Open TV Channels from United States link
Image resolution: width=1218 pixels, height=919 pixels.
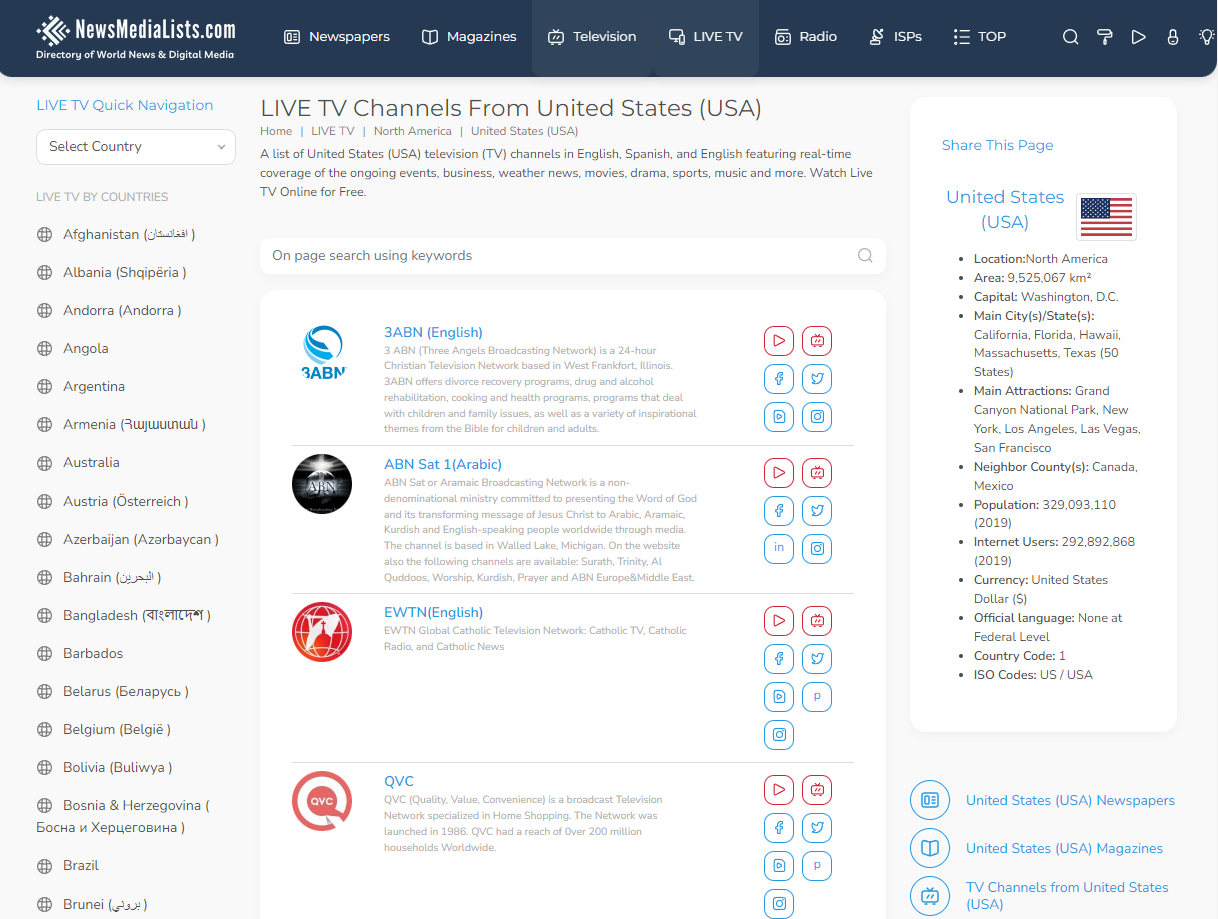pyautogui.click(x=1067, y=895)
